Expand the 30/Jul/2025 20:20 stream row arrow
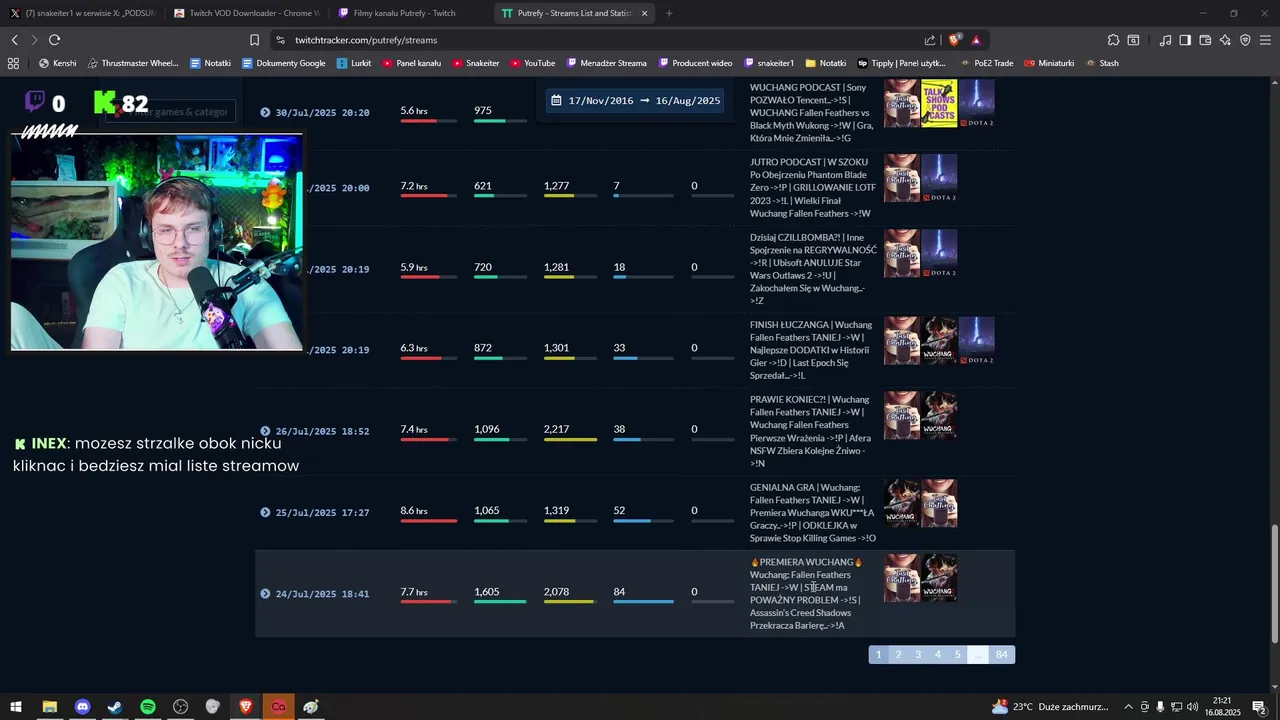The image size is (1280, 720). click(x=265, y=112)
